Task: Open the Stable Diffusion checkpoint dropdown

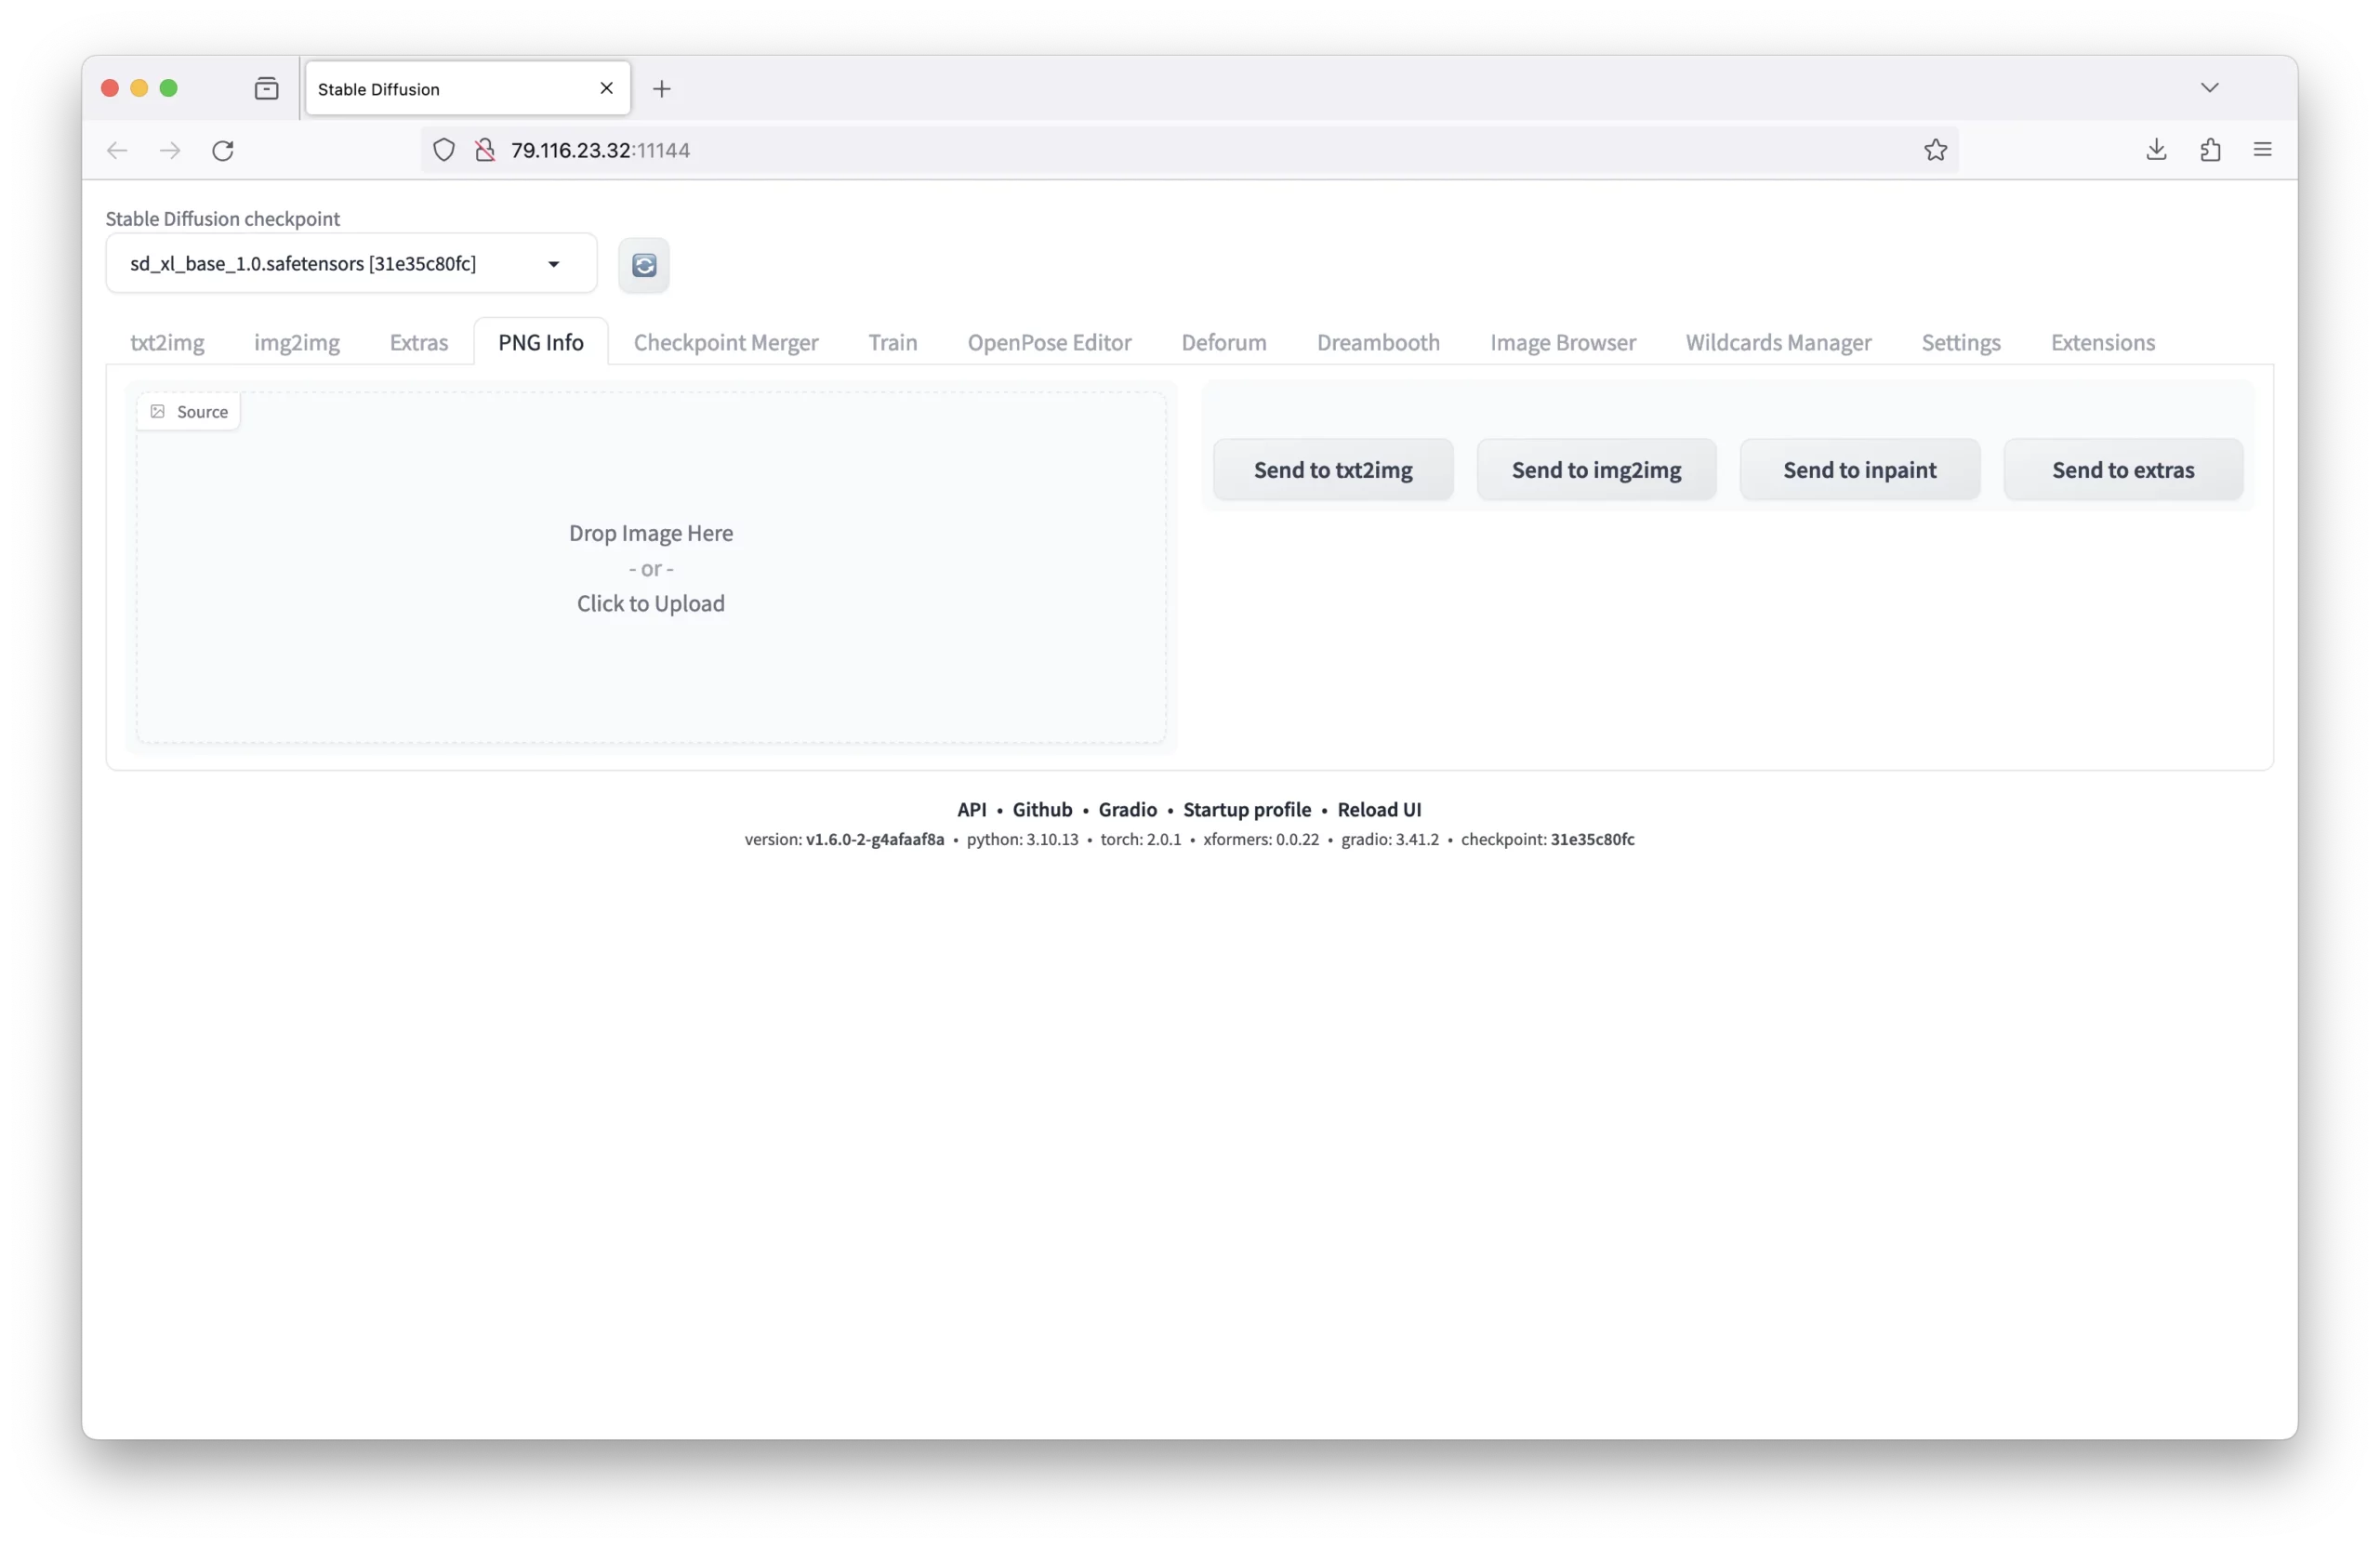Action: tap(351, 264)
